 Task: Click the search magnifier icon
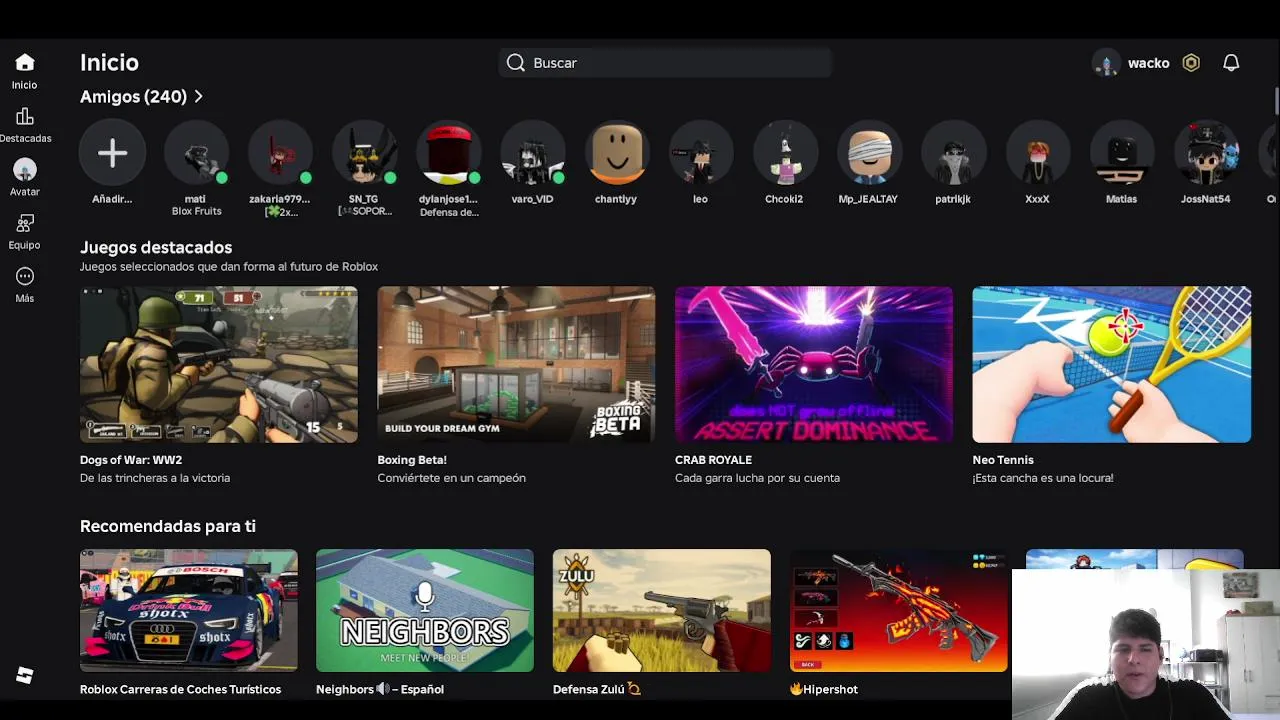pyautogui.click(x=515, y=63)
